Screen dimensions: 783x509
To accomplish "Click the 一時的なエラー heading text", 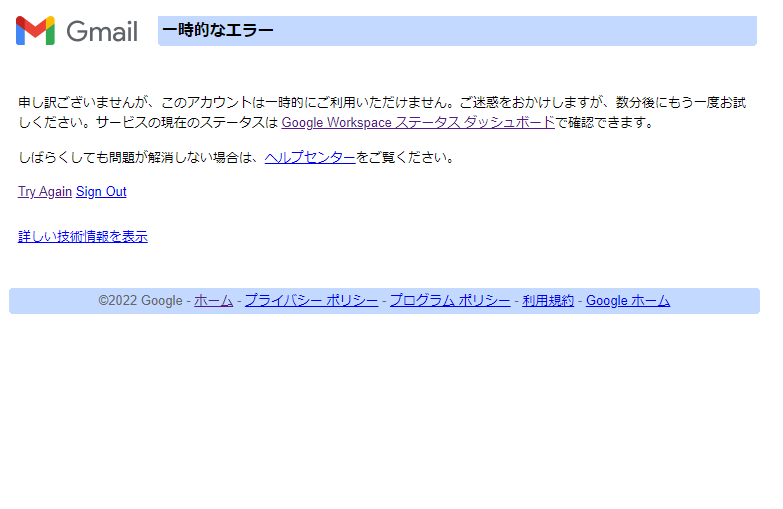I will pyautogui.click(x=218, y=30).
